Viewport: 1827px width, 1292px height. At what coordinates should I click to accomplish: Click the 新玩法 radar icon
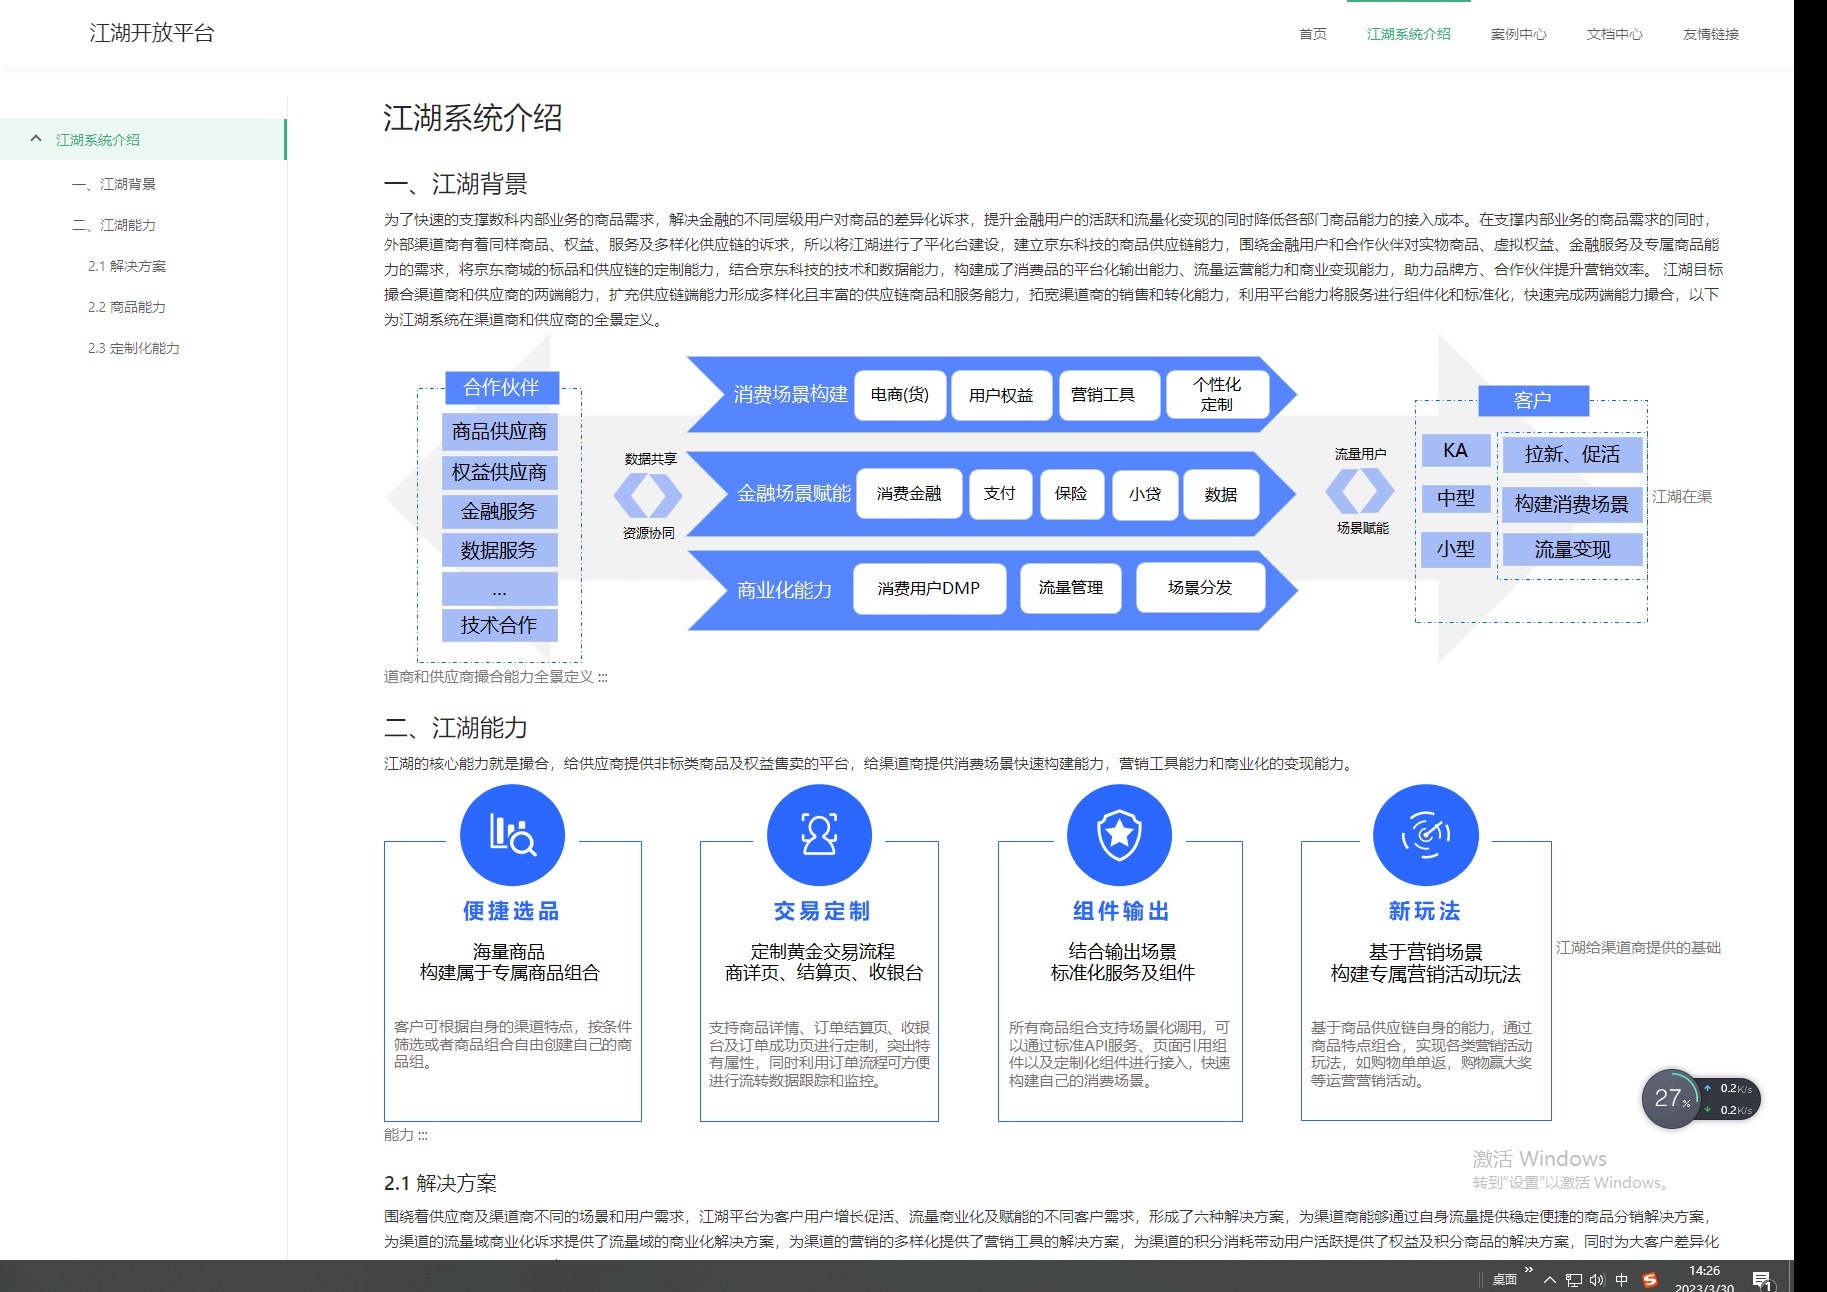tap(1426, 835)
